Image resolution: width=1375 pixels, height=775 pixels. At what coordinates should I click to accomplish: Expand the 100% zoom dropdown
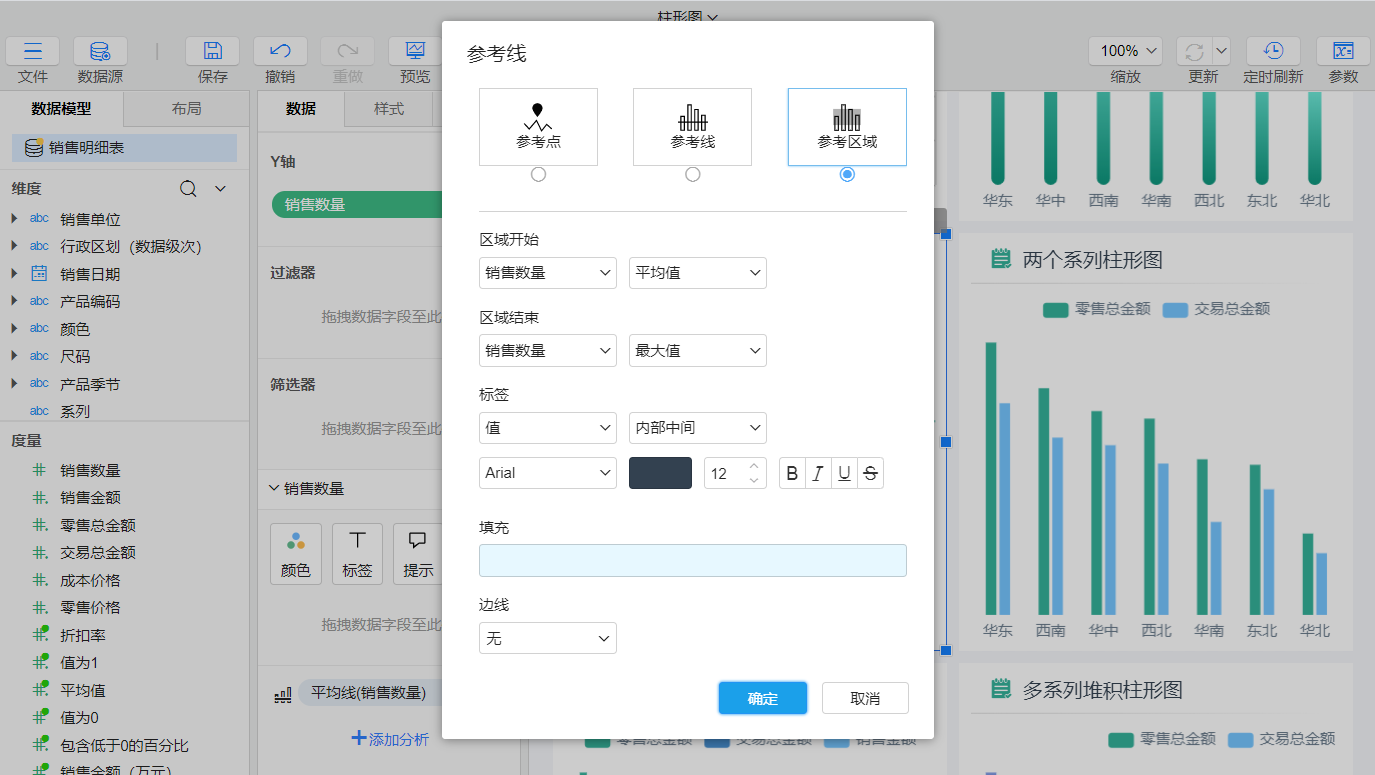1124,50
